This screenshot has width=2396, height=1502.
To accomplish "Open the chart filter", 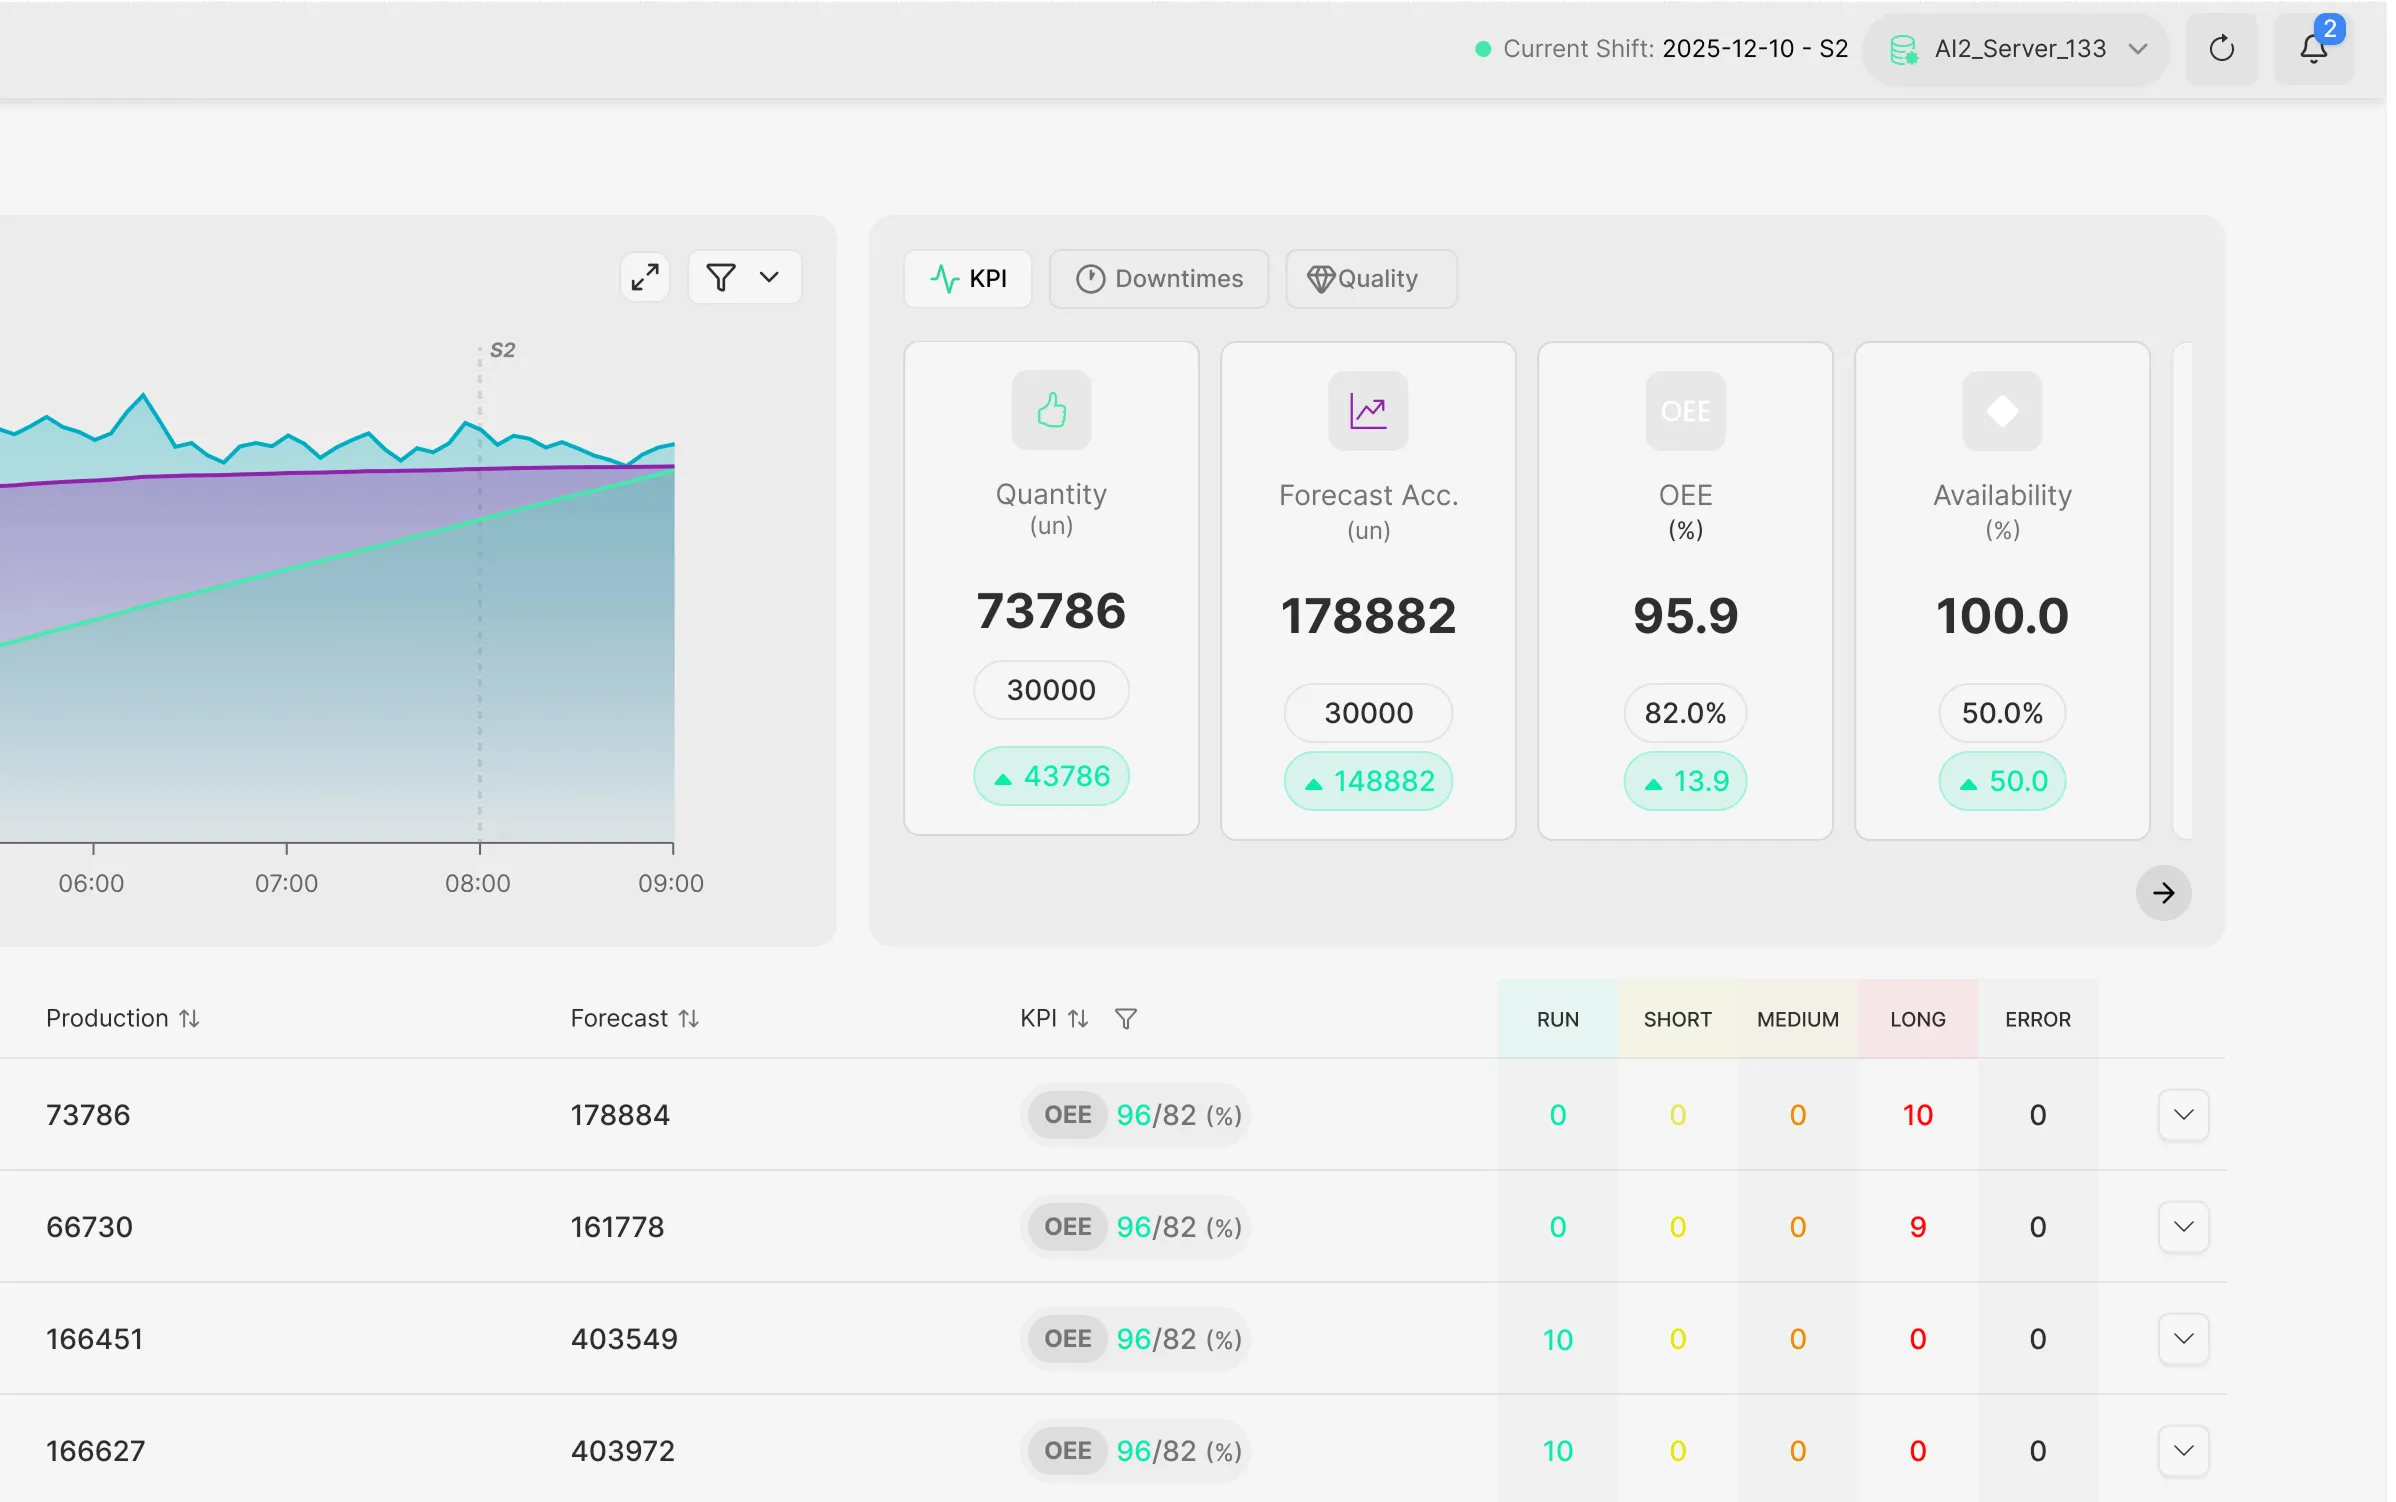I will 723,277.
